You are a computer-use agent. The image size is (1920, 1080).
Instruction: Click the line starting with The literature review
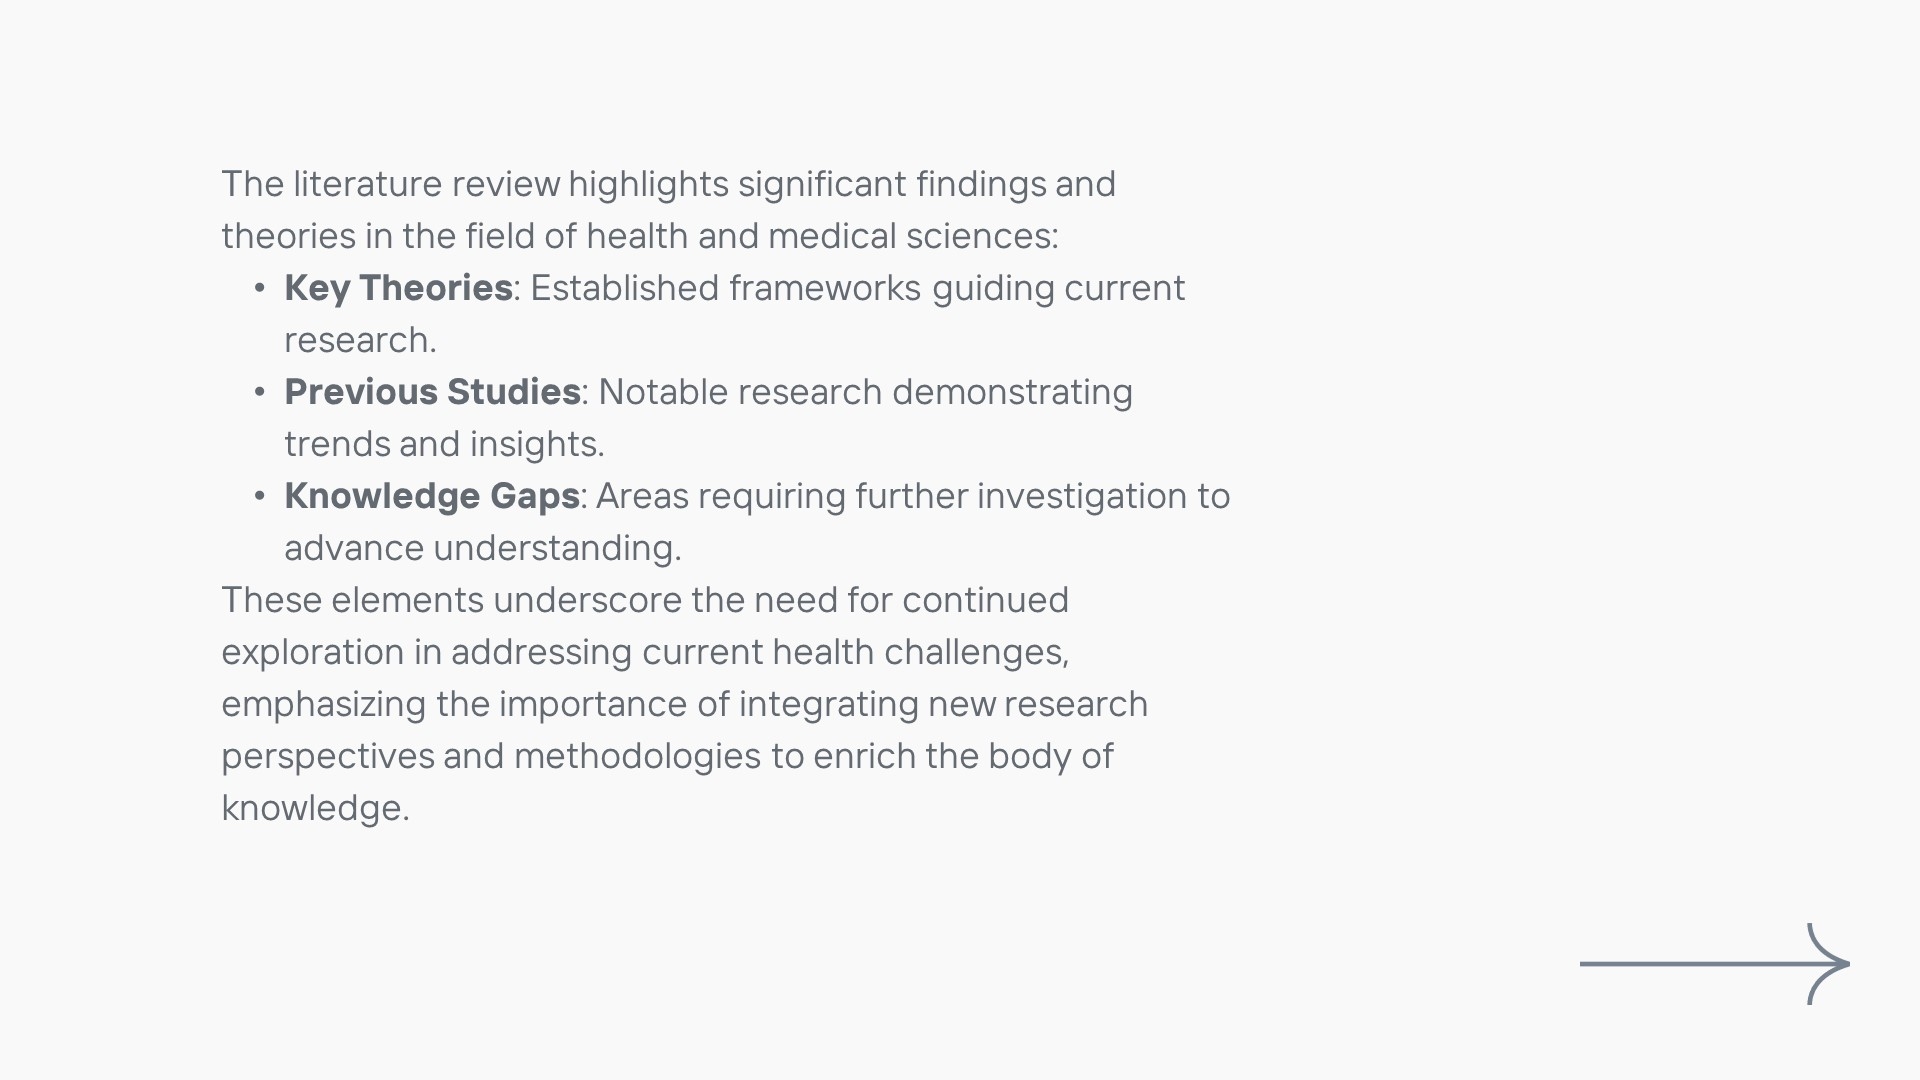point(668,184)
